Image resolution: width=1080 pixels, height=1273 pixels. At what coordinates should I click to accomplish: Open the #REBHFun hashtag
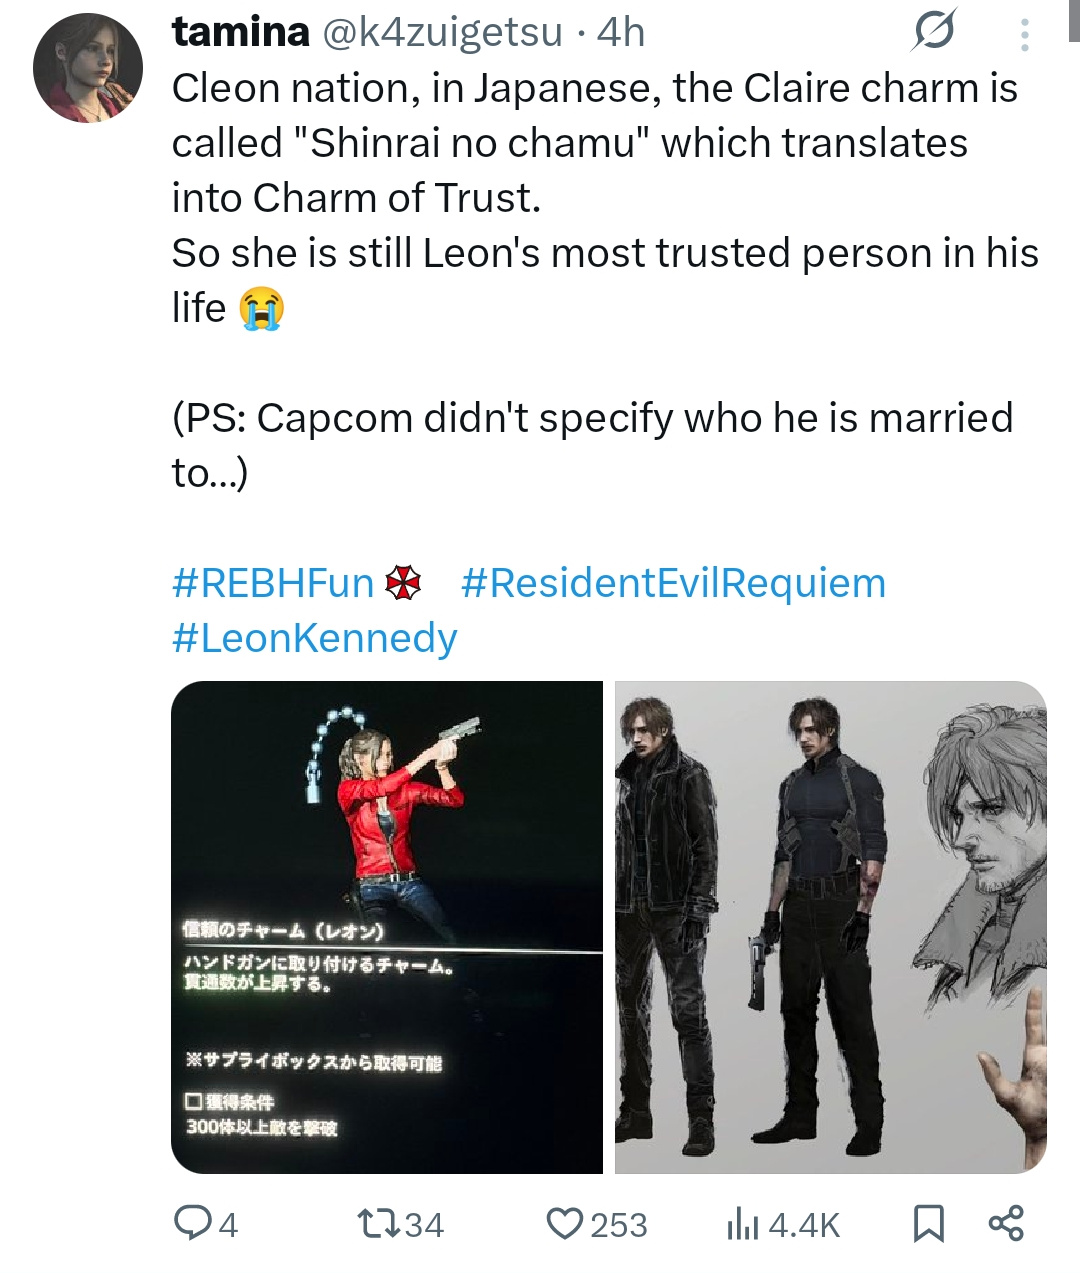click(273, 583)
